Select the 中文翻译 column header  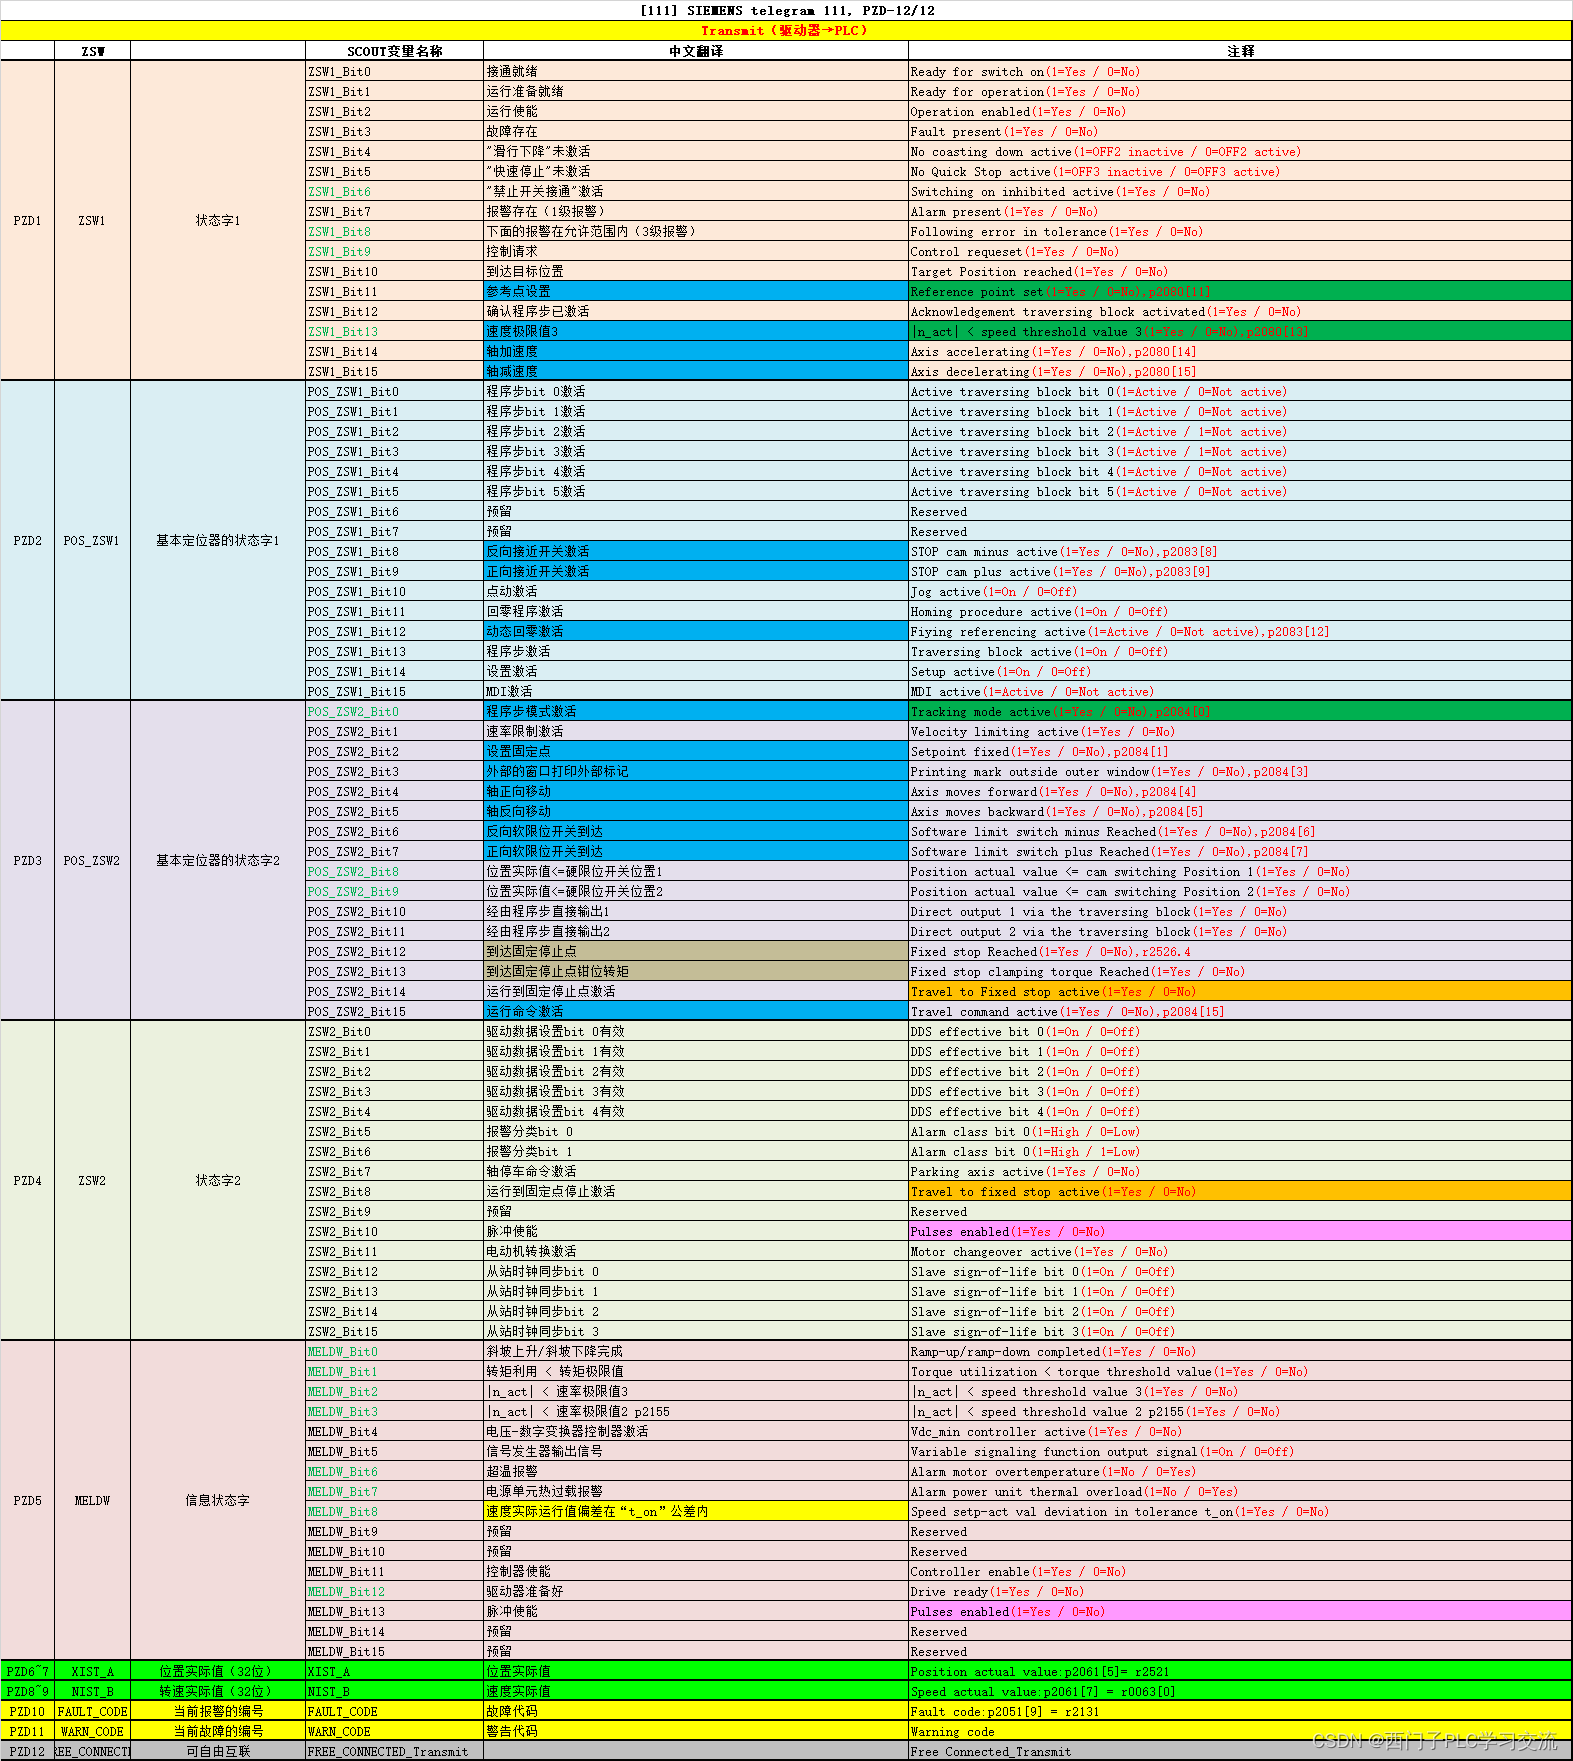pyautogui.click(x=696, y=51)
